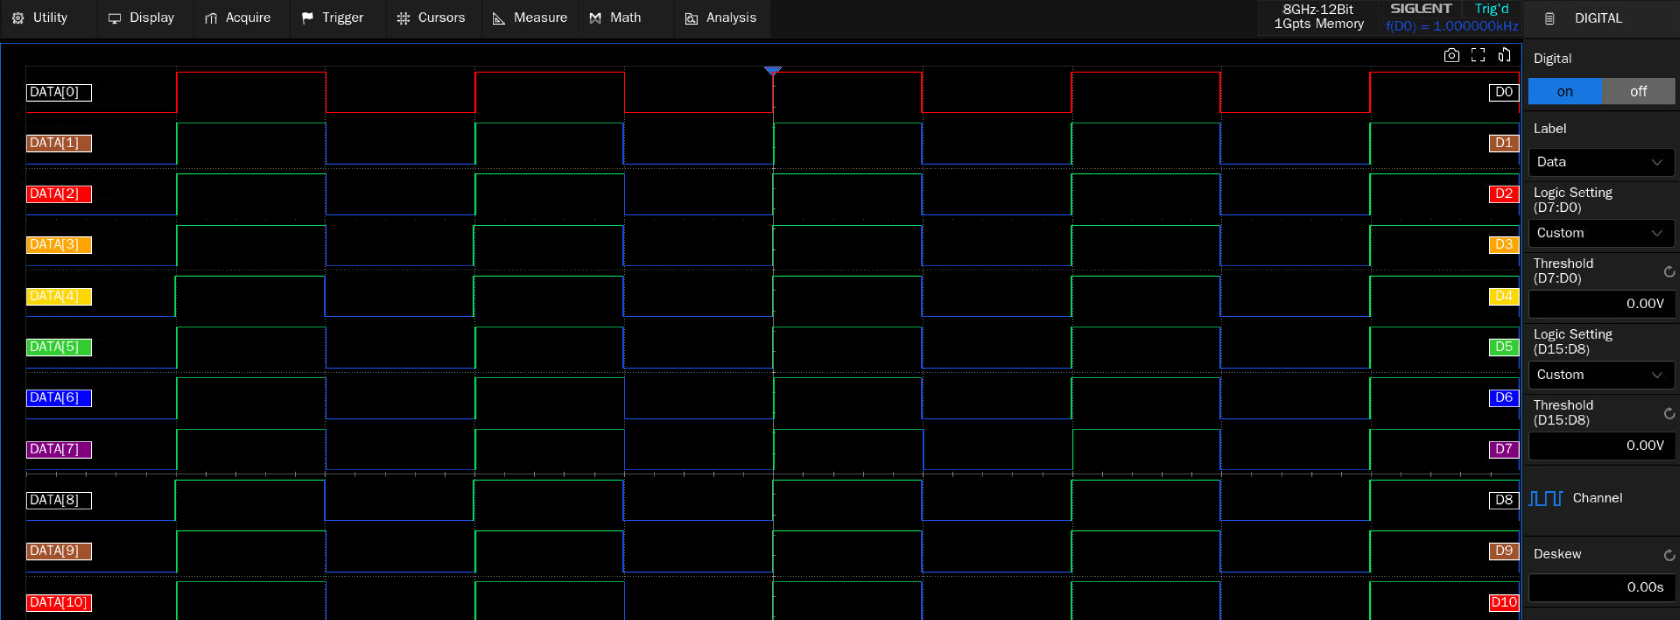Image resolution: width=1680 pixels, height=620 pixels.
Task: Click the audio icon beside fullscreen
Action: coord(1504,55)
